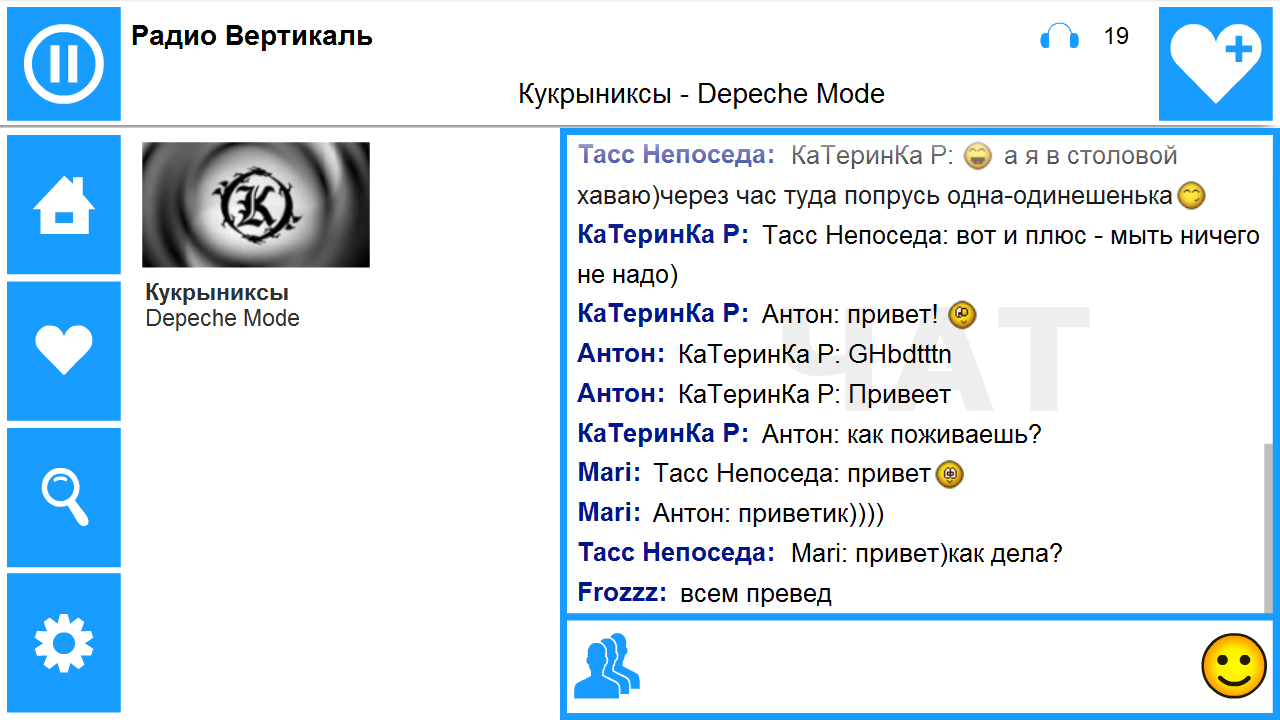1280x720 pixels.
Task: Open the Settings gear section
Action: point(64,643)
